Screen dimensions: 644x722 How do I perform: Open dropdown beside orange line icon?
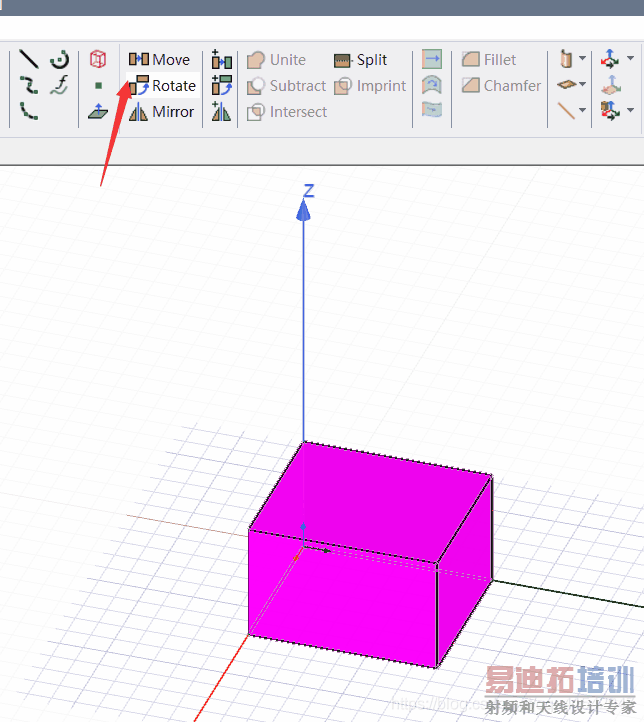point(582,110)
